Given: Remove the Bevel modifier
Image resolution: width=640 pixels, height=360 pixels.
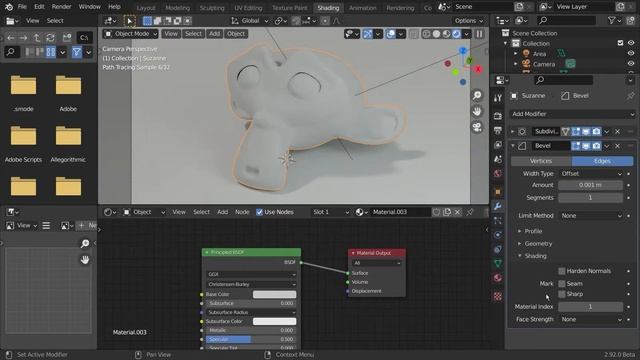Looking at the screenshot, I should 618,146.
